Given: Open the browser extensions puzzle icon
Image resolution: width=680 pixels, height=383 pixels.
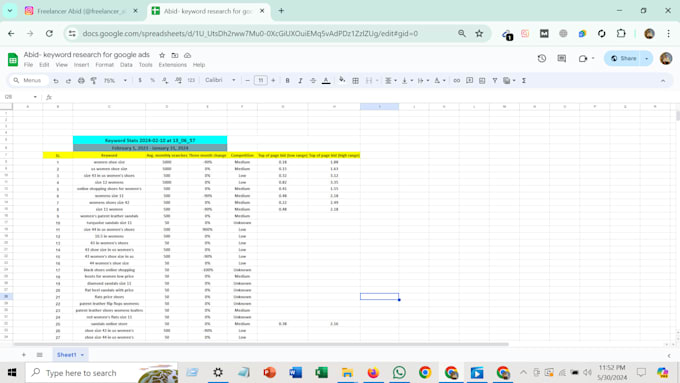Looking at the screenshot, I should 621,33.
